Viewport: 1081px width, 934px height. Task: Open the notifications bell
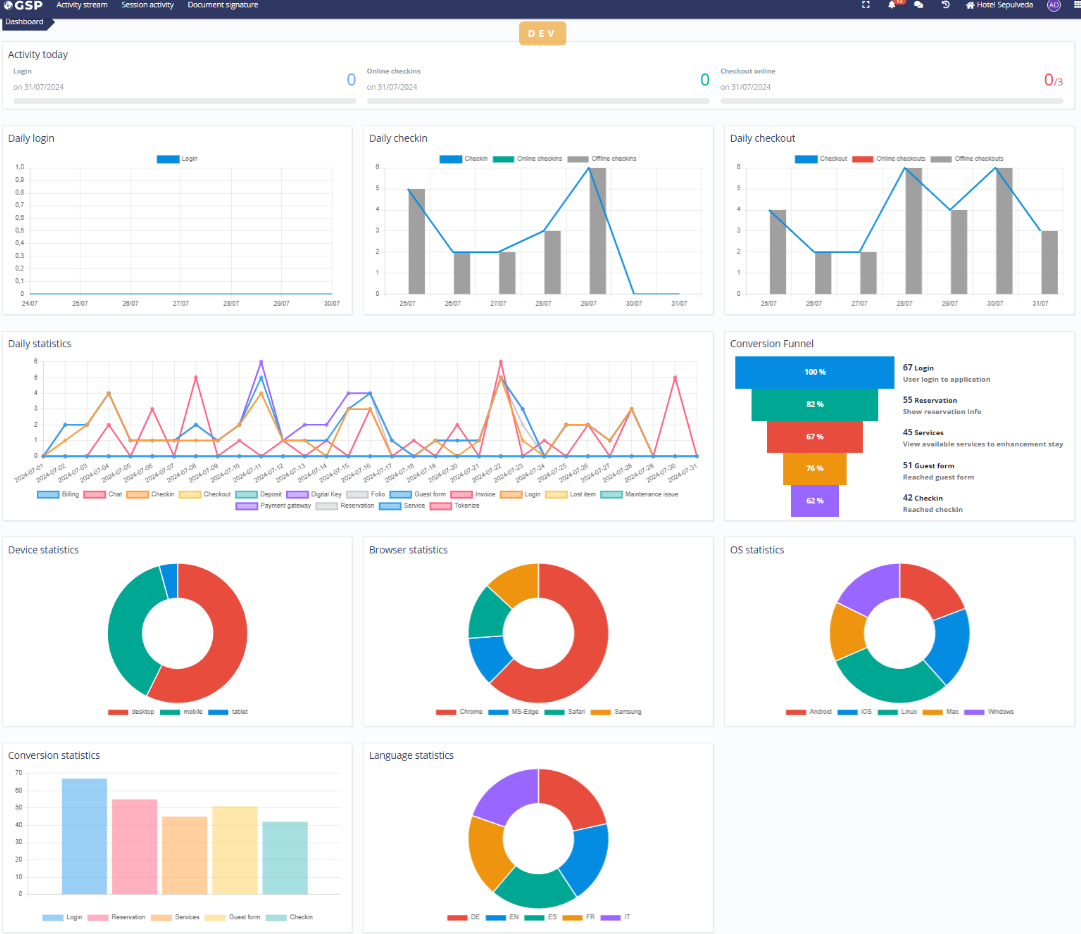pyautogui.click(x=892, y=5)
